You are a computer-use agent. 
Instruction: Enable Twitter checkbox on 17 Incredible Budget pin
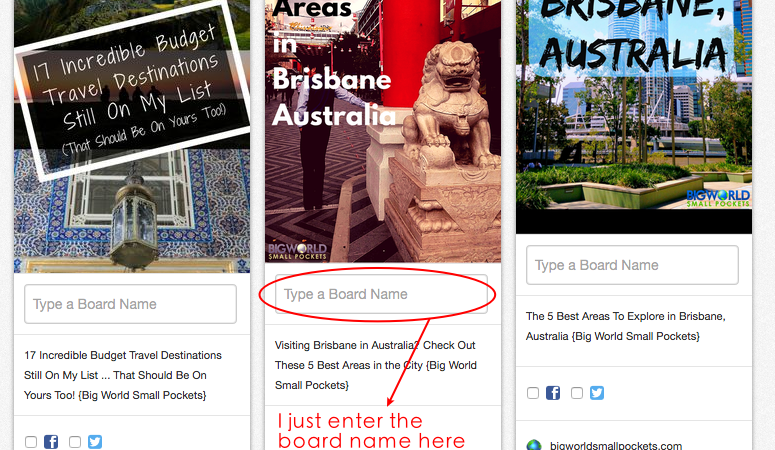[75, 442]
